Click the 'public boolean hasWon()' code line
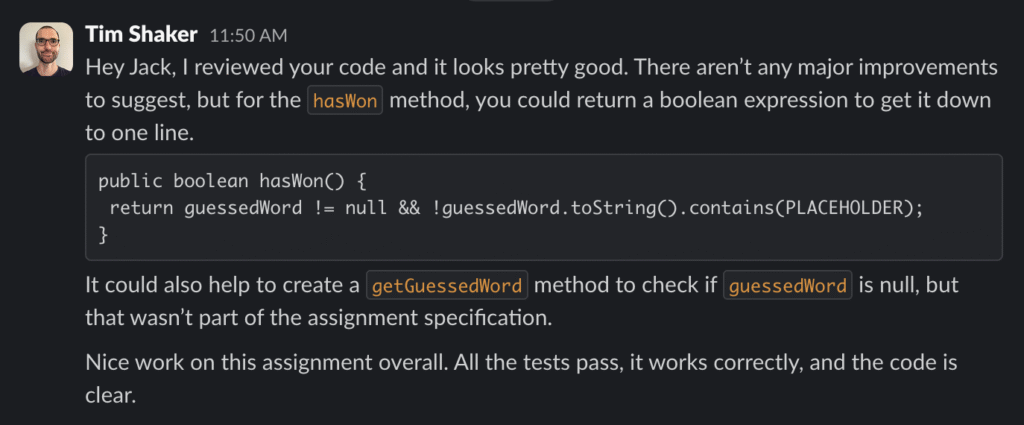 [x=200, y=181]
